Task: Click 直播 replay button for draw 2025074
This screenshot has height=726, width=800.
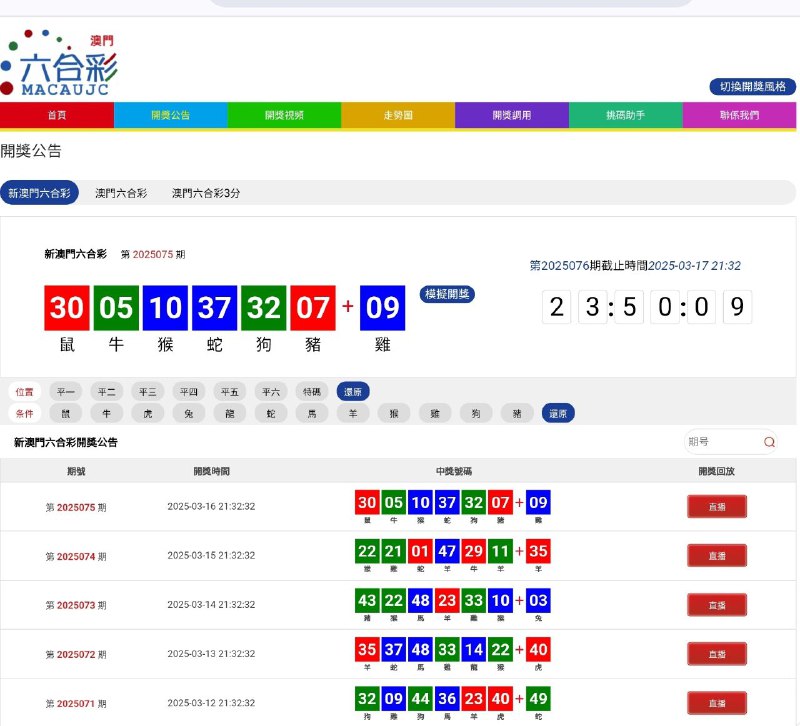Action: coord(717,556)
